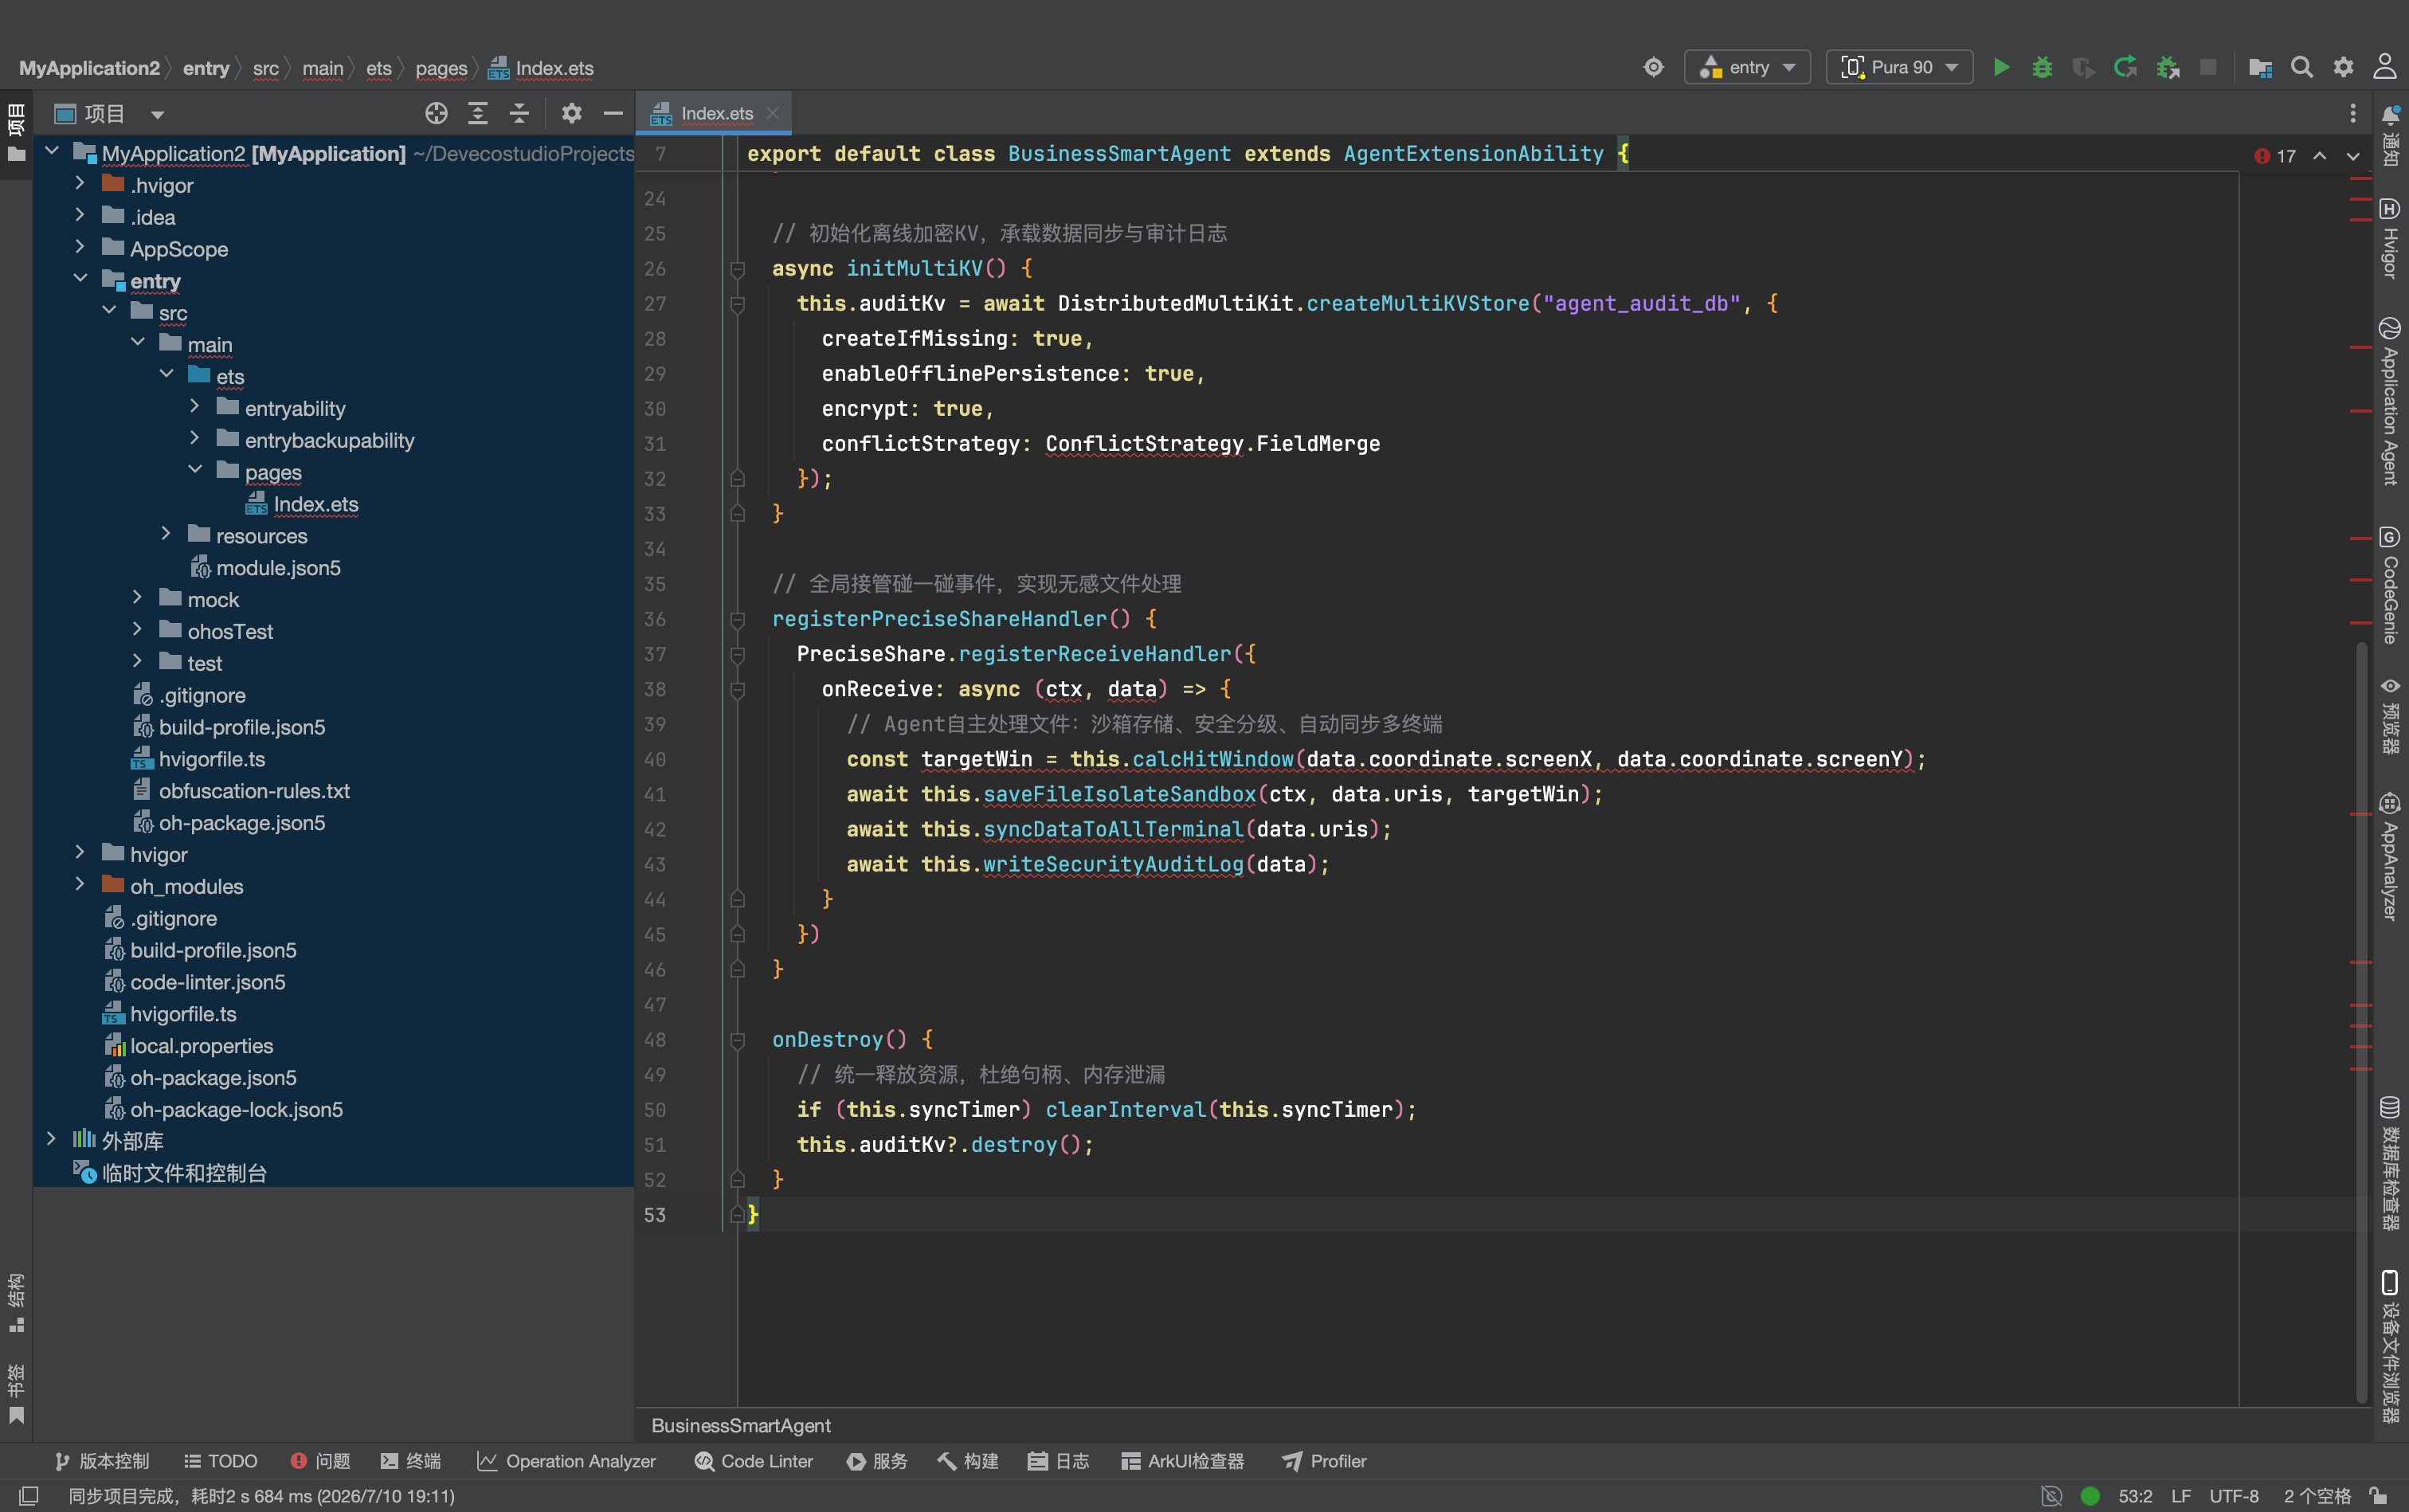The width and height of the screenshot is (2409, 1512).
Task: Run the app with green play button
Action: tap(2001, 67)
